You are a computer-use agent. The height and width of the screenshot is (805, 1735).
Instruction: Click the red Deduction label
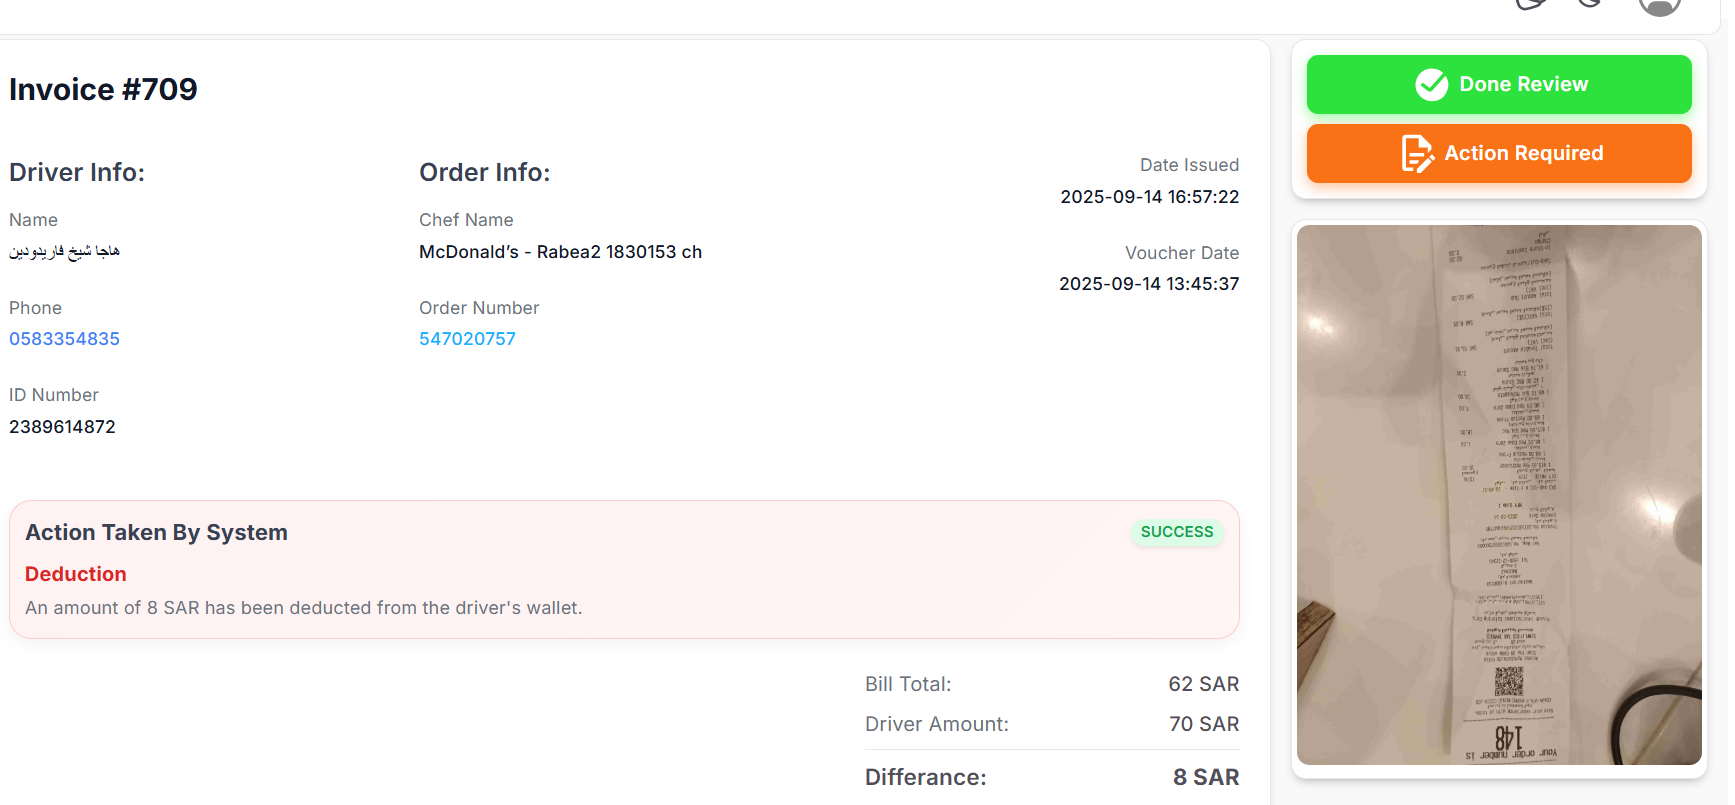point(76,574)
